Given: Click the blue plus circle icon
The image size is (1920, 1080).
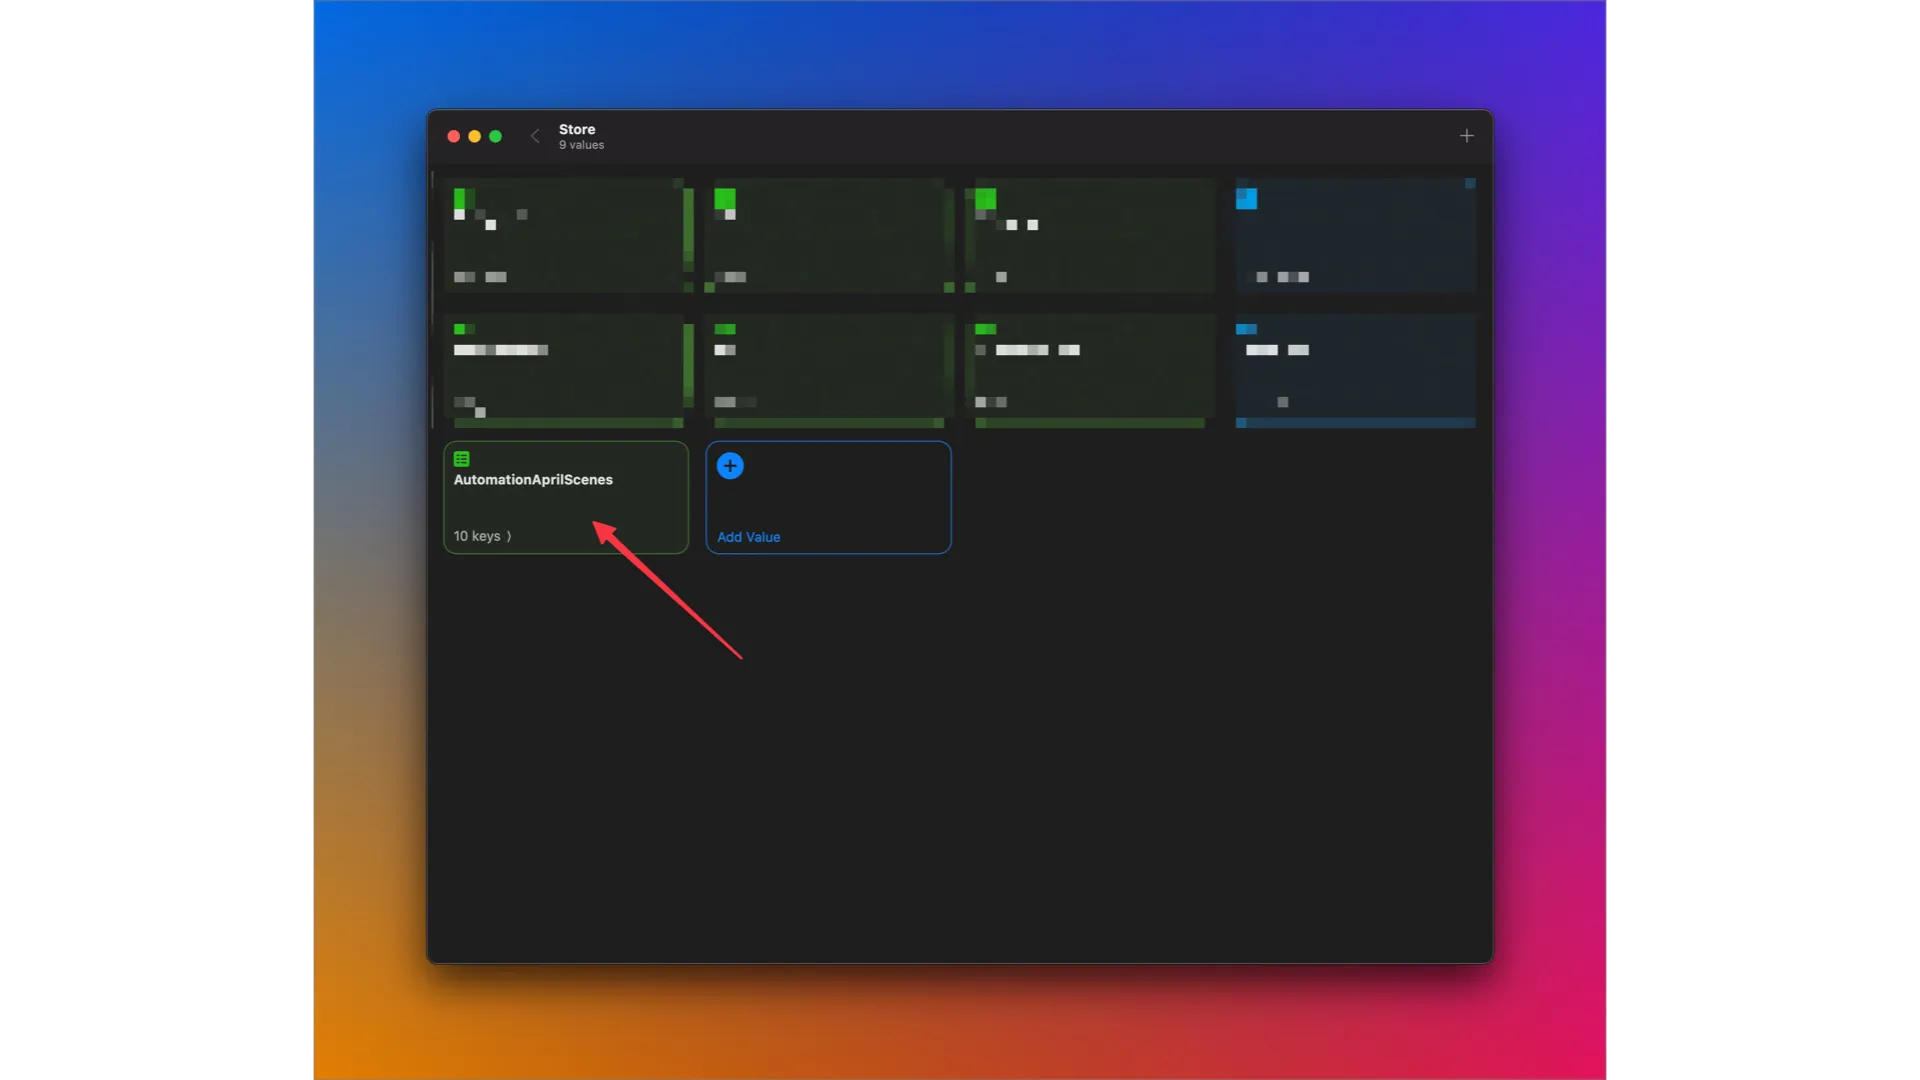Looking at the screenshot, I should click(x=730, y=466).
